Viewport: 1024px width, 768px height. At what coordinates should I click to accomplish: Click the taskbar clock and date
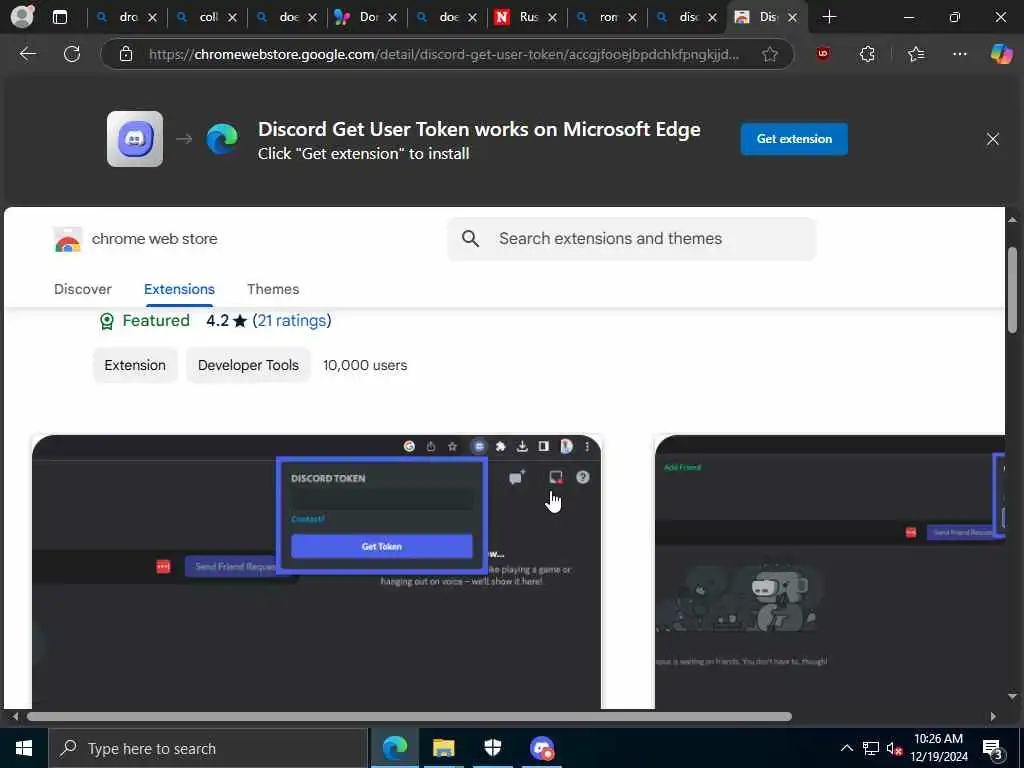point(938,748)
